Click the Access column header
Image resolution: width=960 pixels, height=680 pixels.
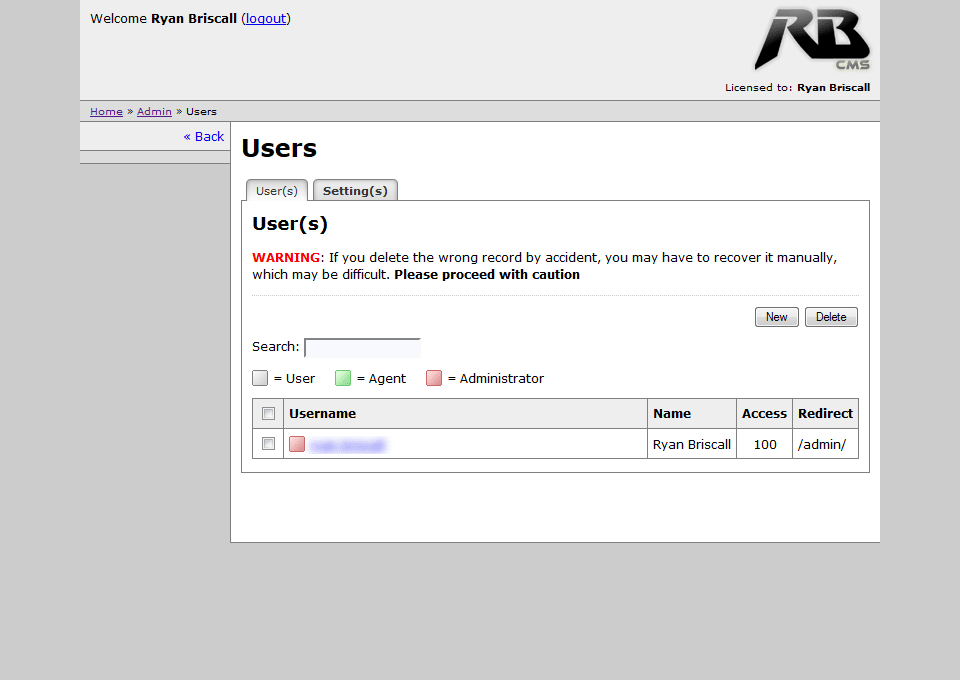764,413
